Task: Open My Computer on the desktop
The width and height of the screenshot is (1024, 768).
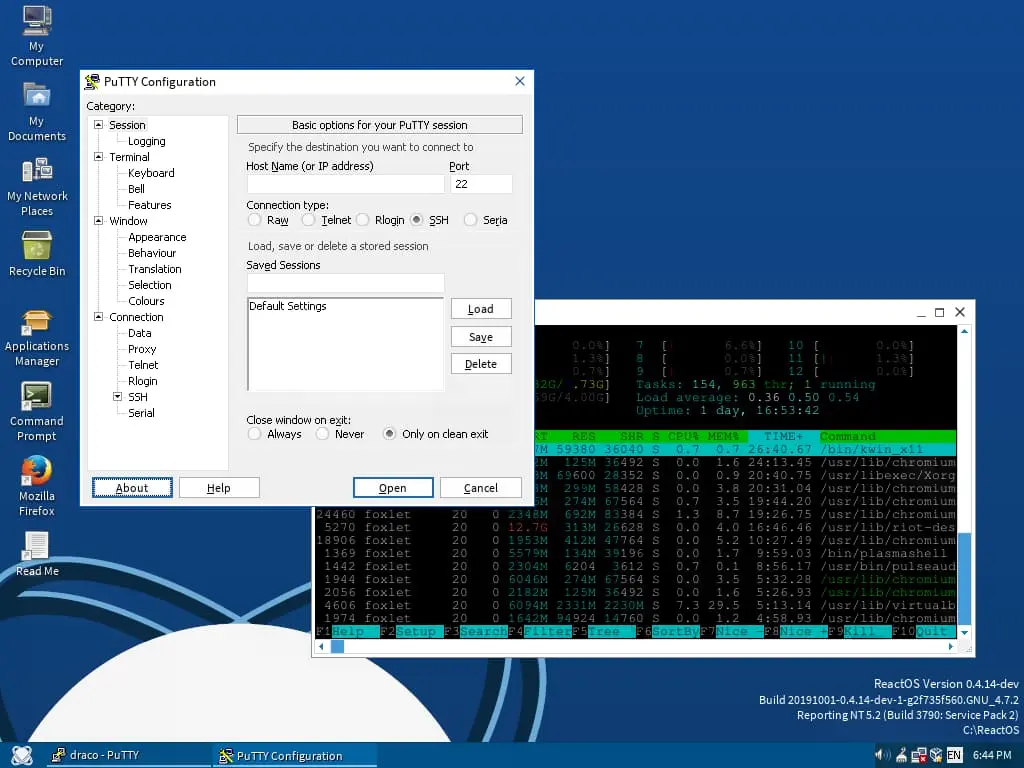Action: tap(37, 22)
